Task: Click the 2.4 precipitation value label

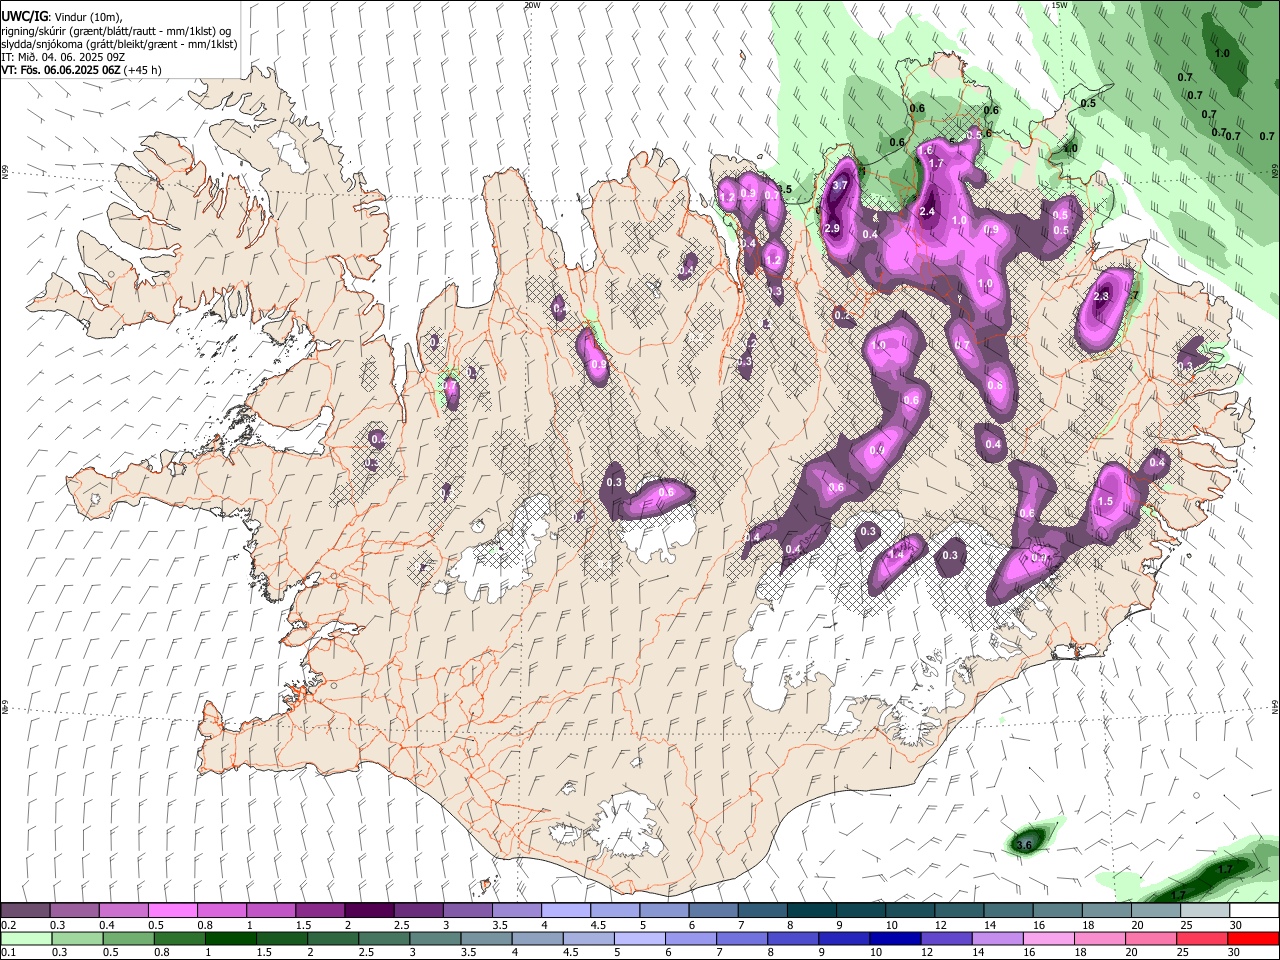Action: [x=927, y=212]
